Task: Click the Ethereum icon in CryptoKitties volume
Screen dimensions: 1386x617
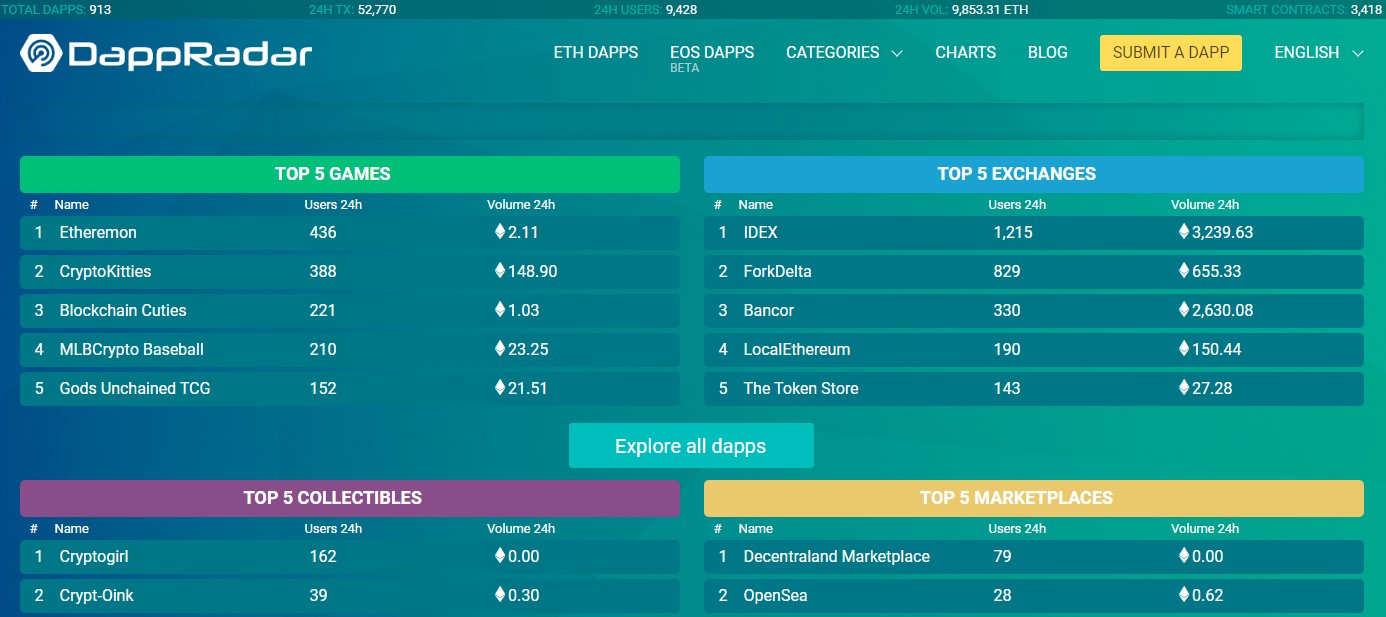Action: 500,271
